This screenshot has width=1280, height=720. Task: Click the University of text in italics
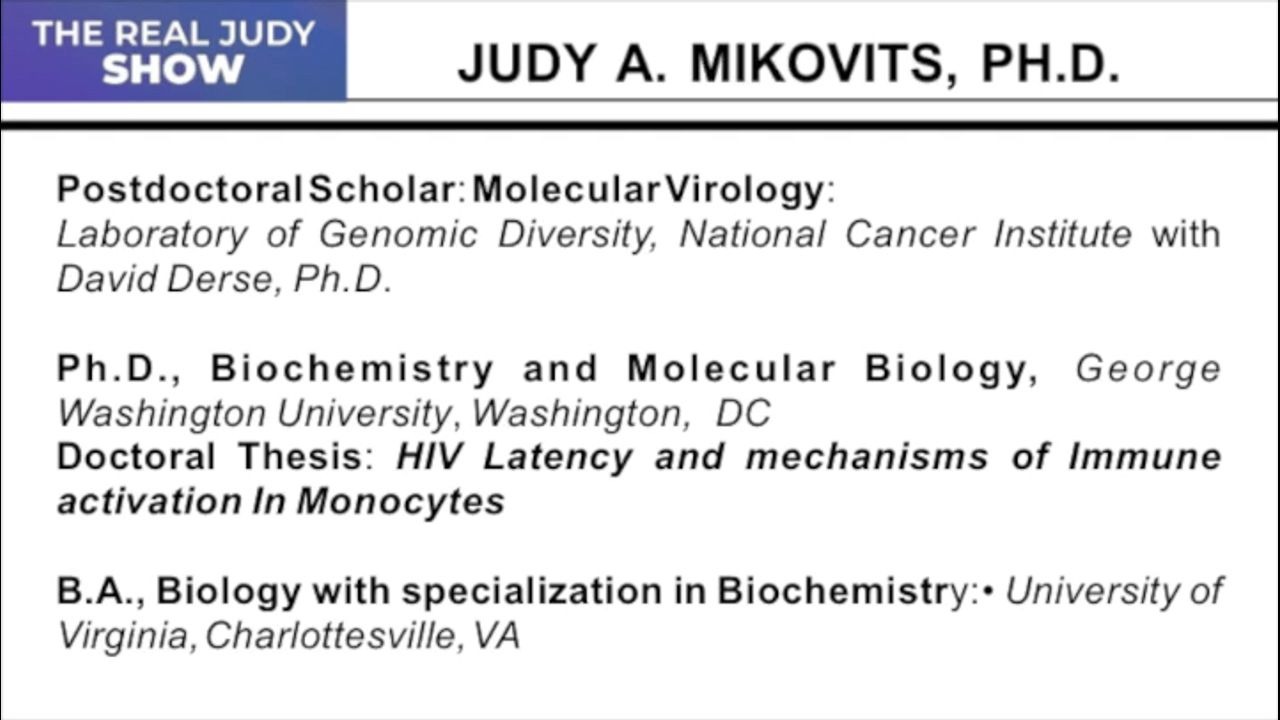(1113, 591)
